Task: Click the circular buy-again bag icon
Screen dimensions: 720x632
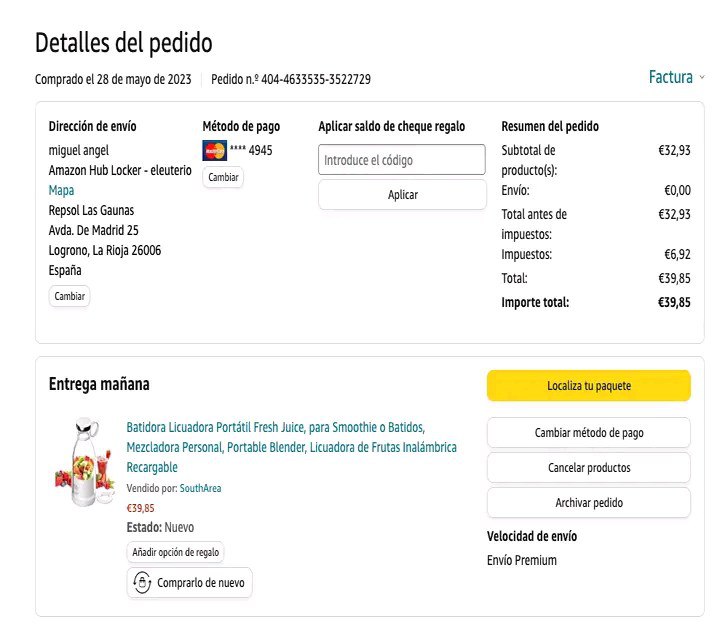Action: click(x=142, y=582)
